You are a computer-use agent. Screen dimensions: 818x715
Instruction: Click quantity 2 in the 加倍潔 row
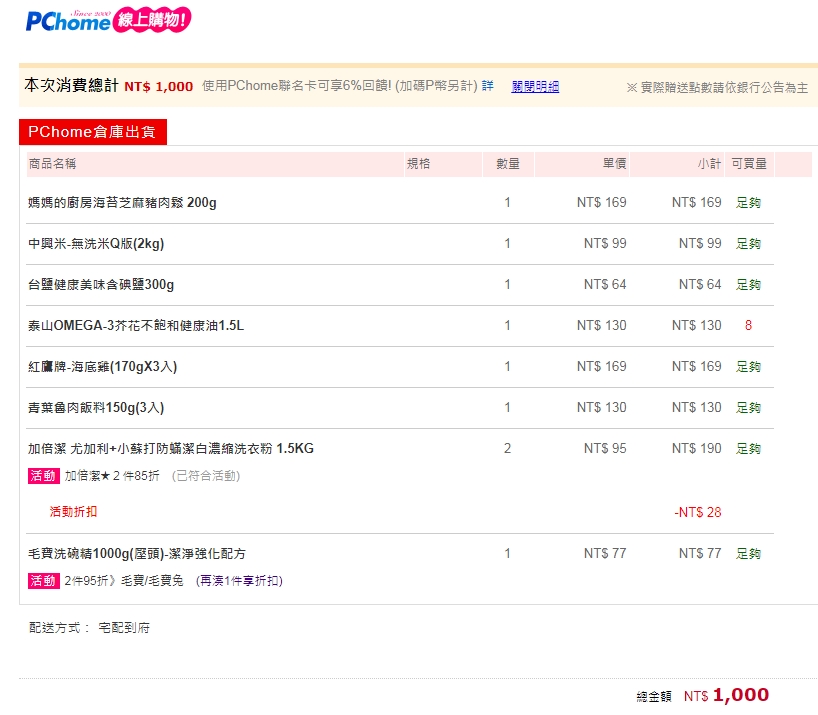[508, 449]
